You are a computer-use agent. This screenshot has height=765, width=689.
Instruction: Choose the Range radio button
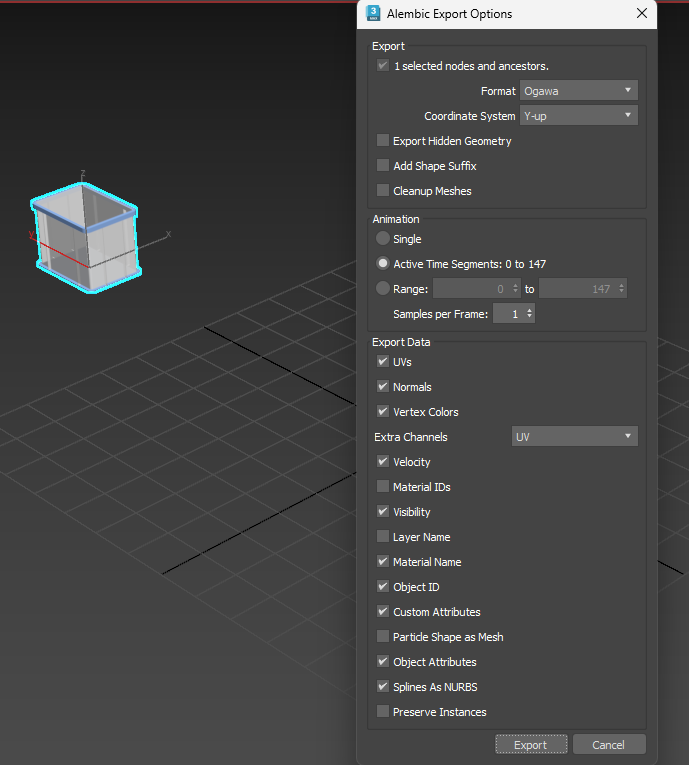[x=383, y=289]
